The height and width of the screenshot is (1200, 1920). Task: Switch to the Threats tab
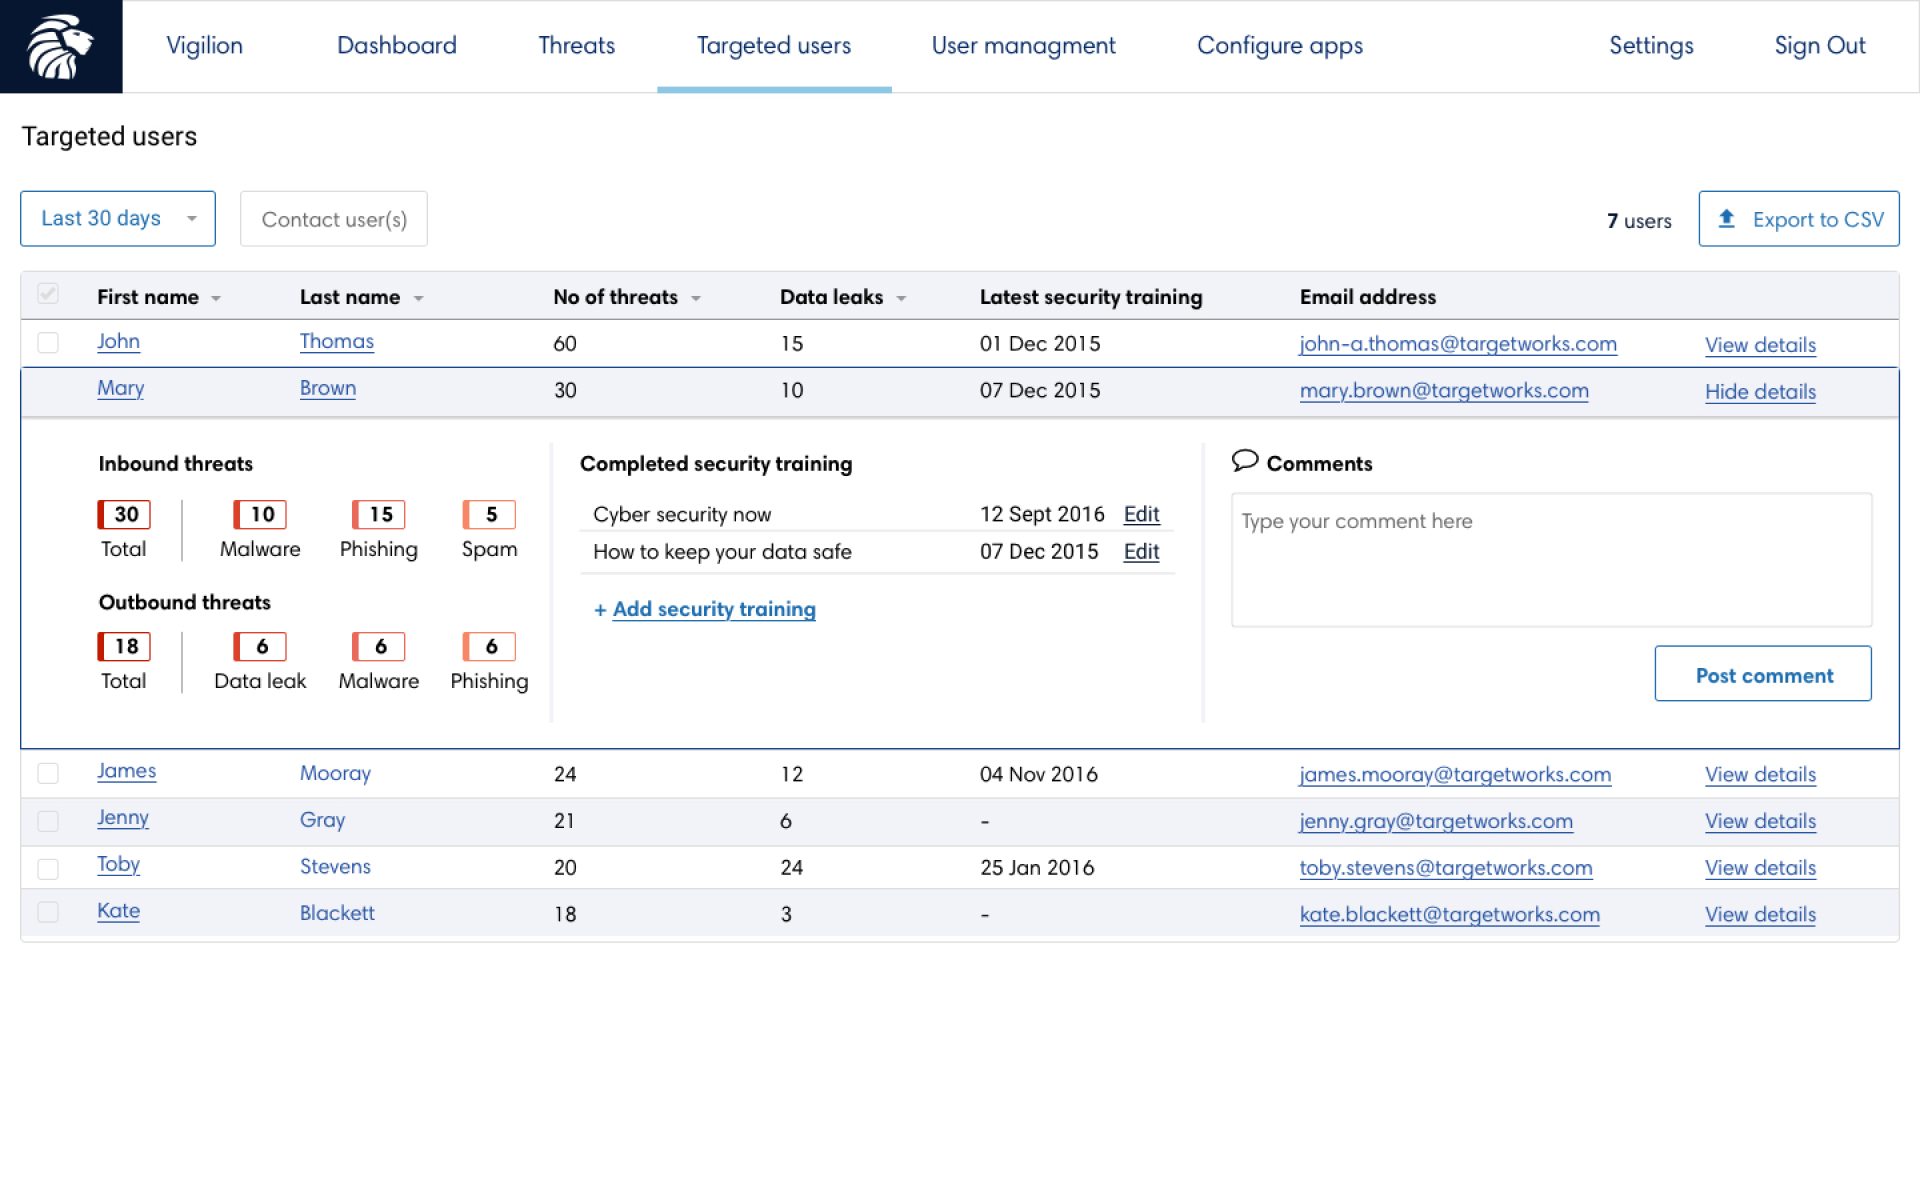[576, 46]
